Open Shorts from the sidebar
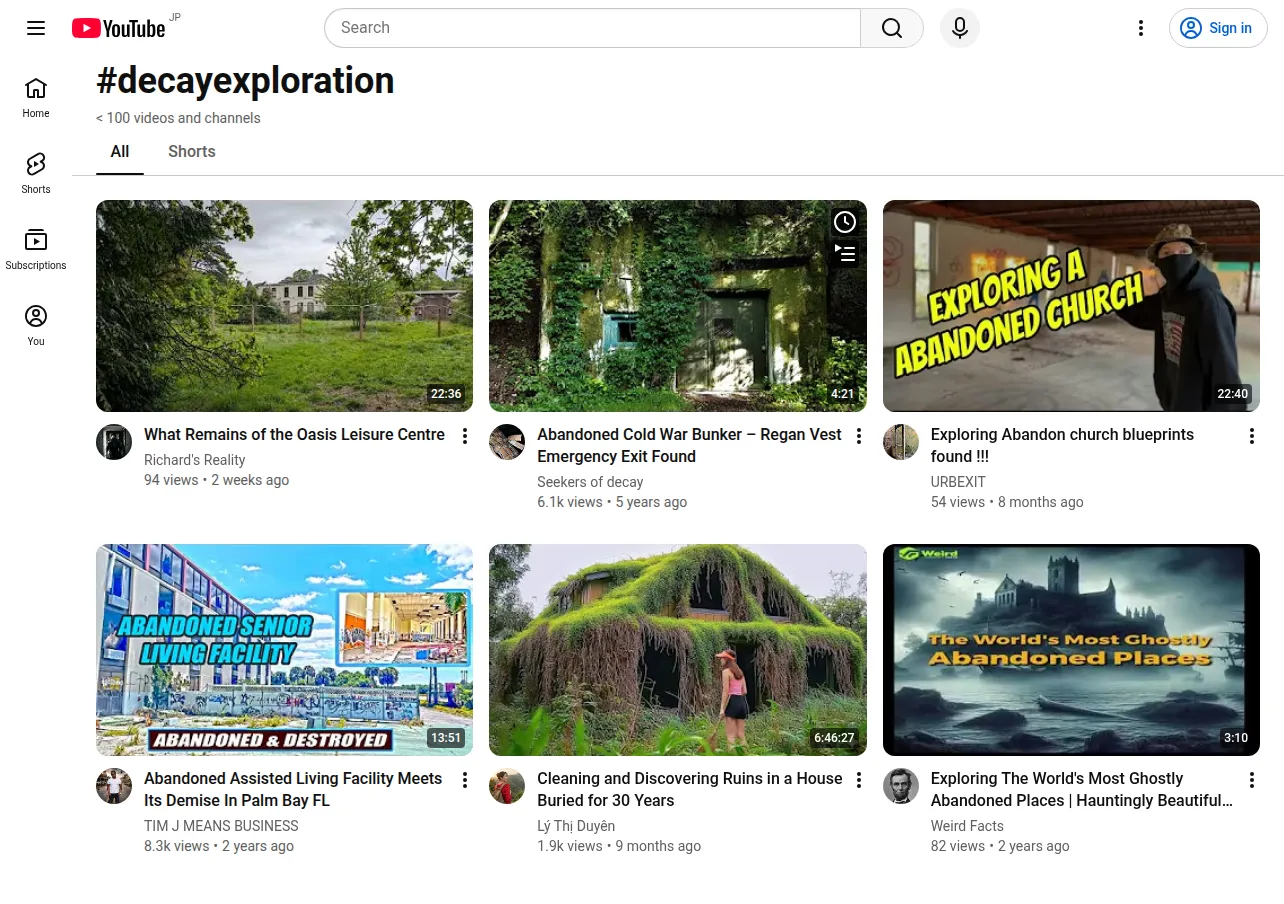The height and width of the screenshot is (904, 1284). coord(36,173)
